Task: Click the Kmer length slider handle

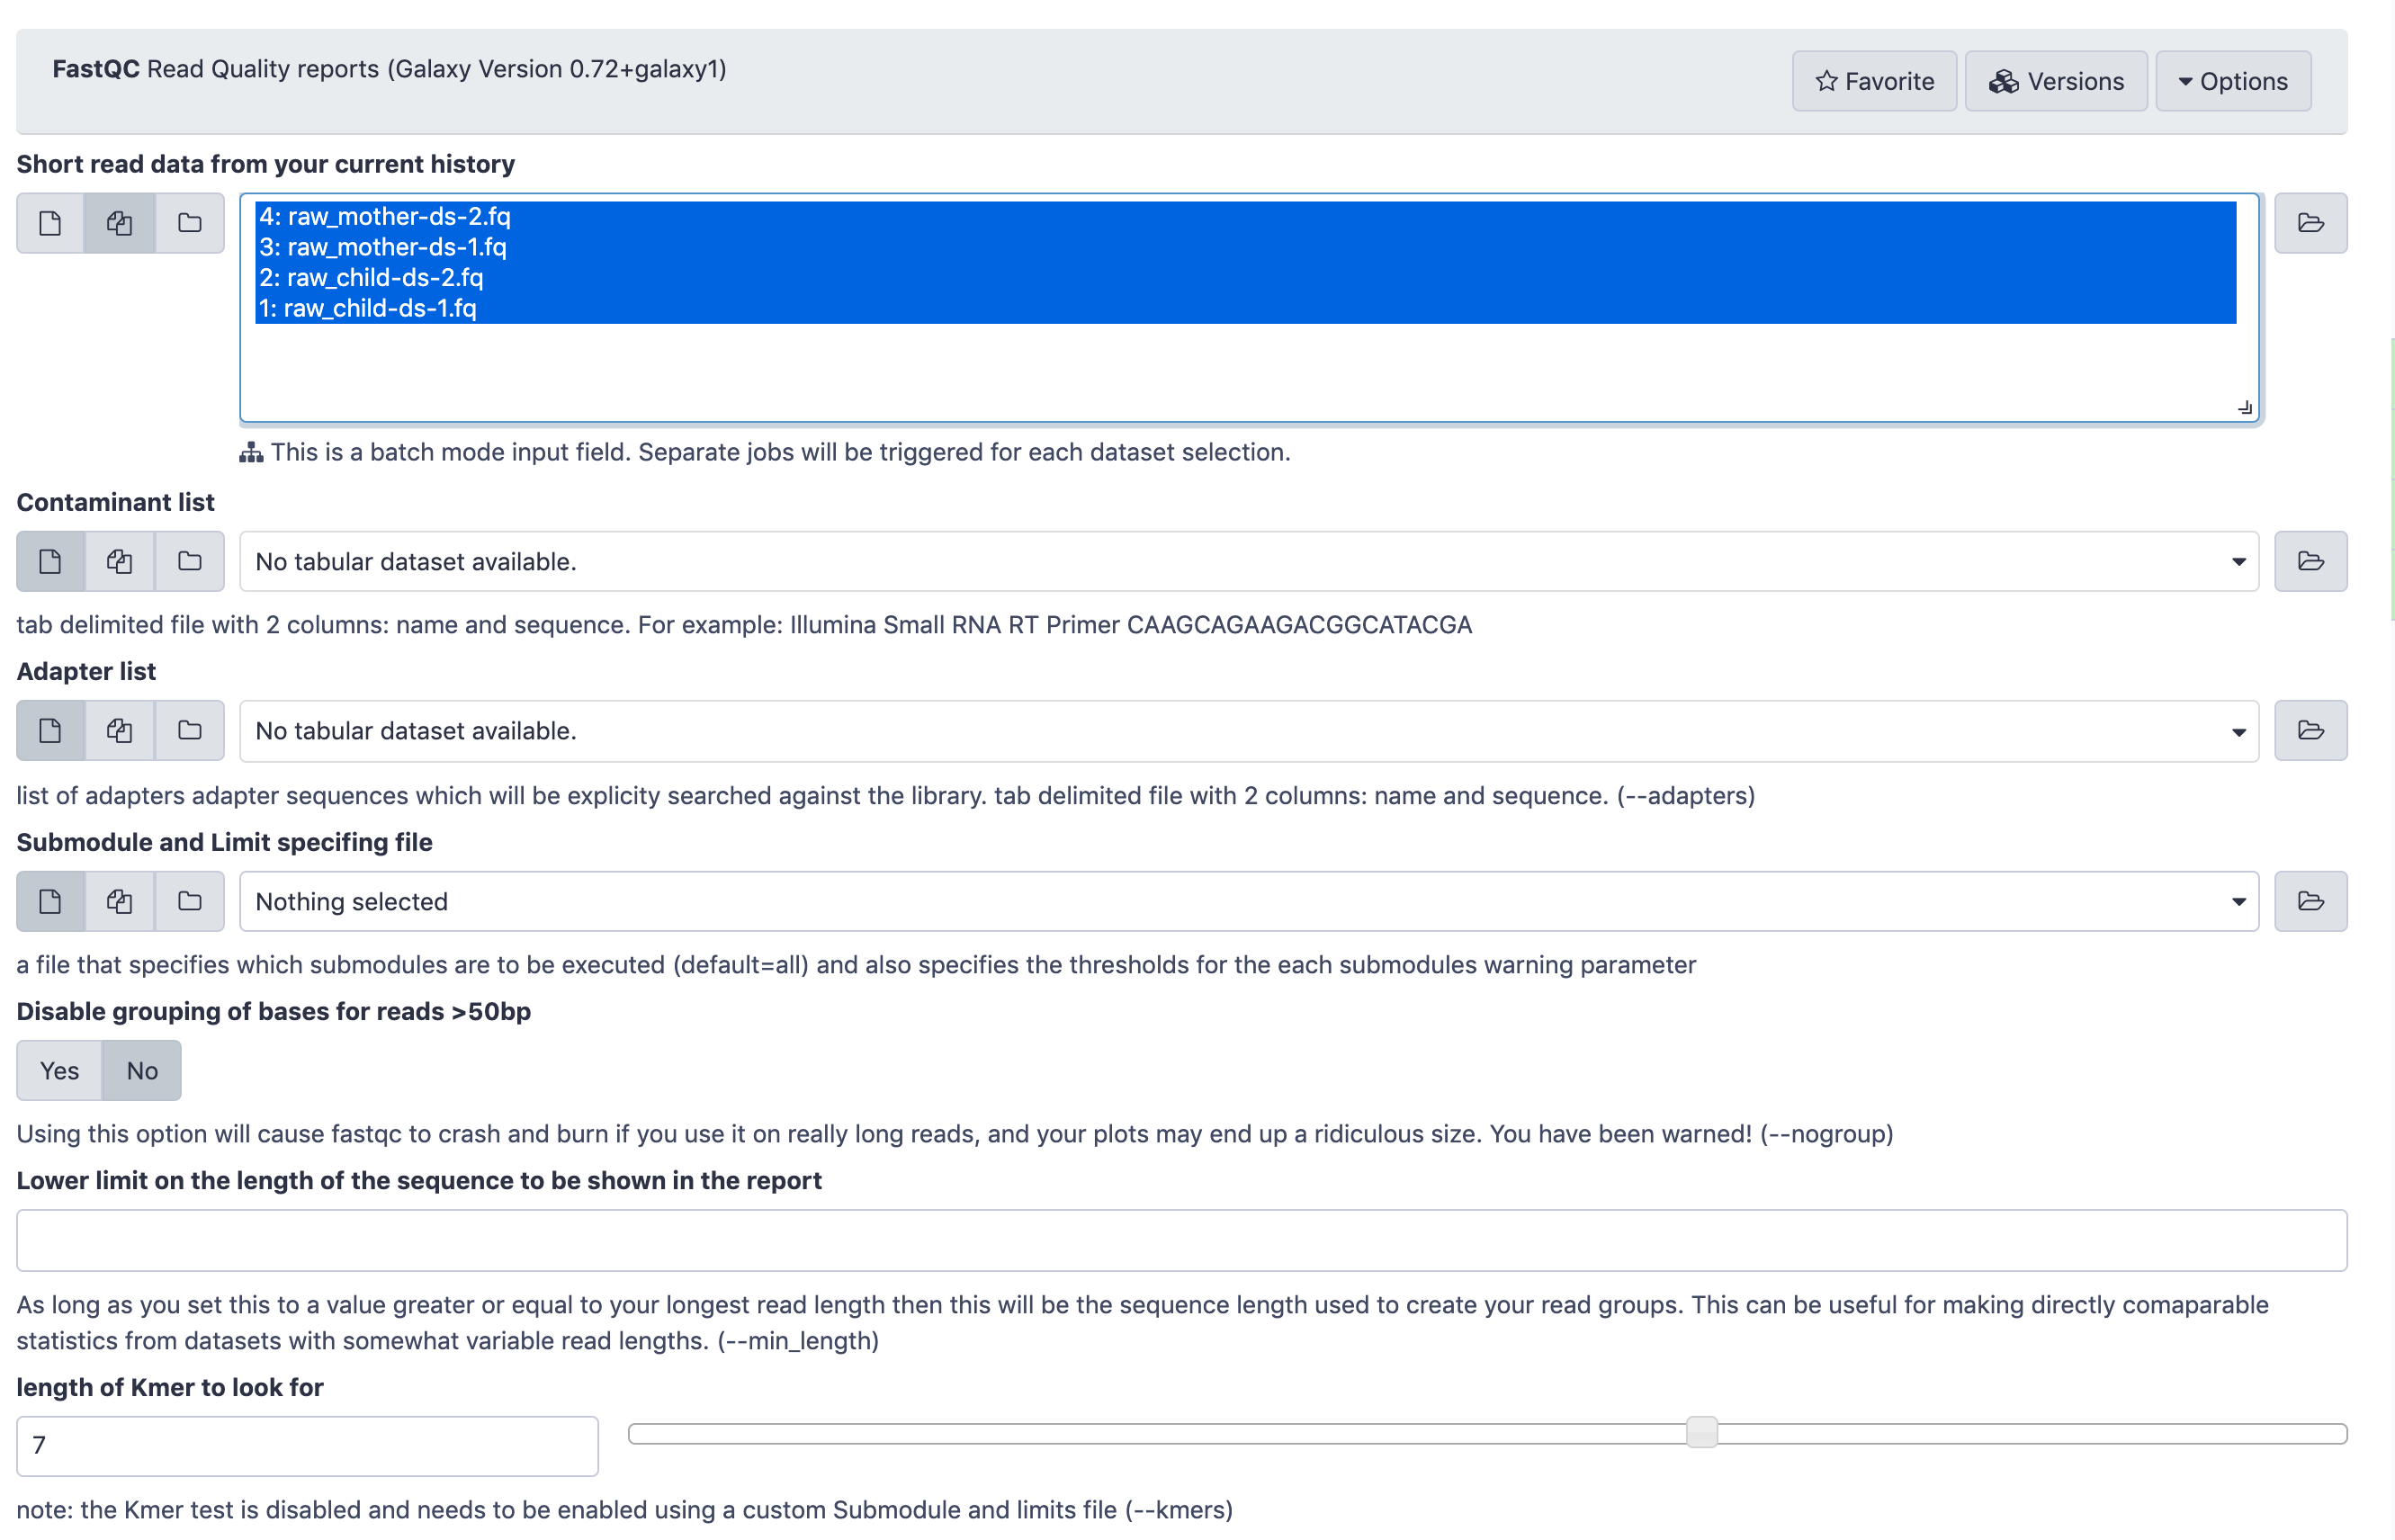Action: tap(1701, 1432)
